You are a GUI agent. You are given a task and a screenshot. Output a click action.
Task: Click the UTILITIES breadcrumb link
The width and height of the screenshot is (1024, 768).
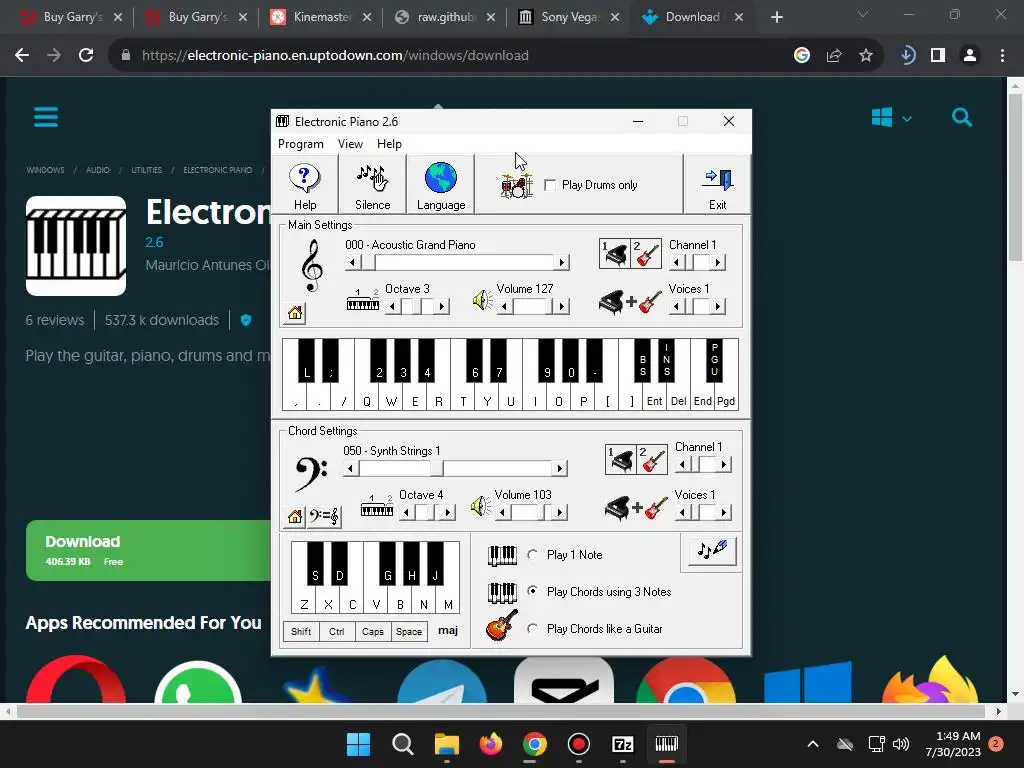146,170
